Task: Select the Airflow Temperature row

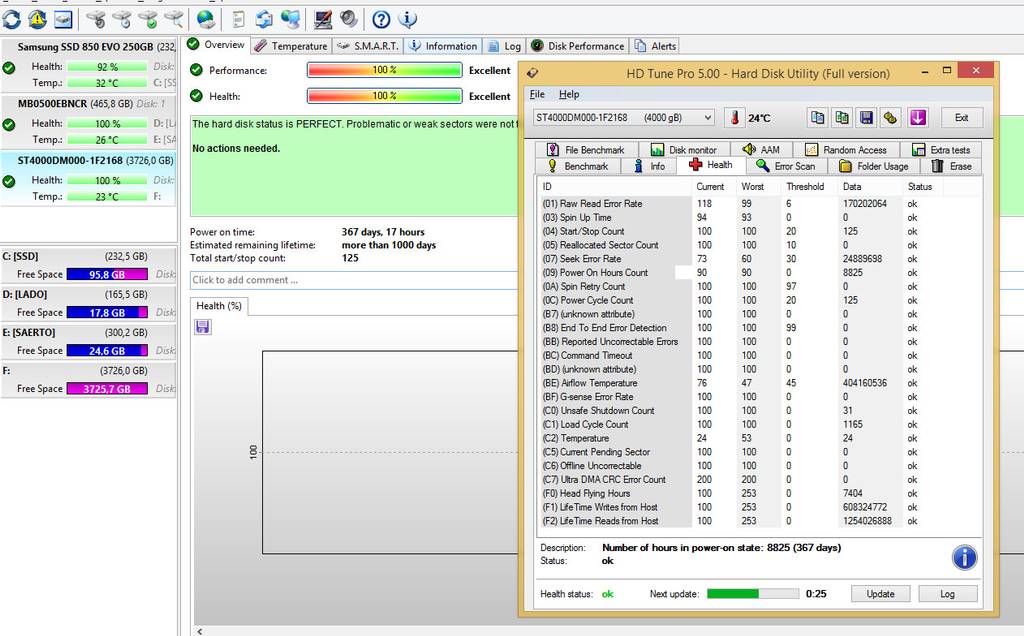Action: pyautogui.click(x=758, y=383)
